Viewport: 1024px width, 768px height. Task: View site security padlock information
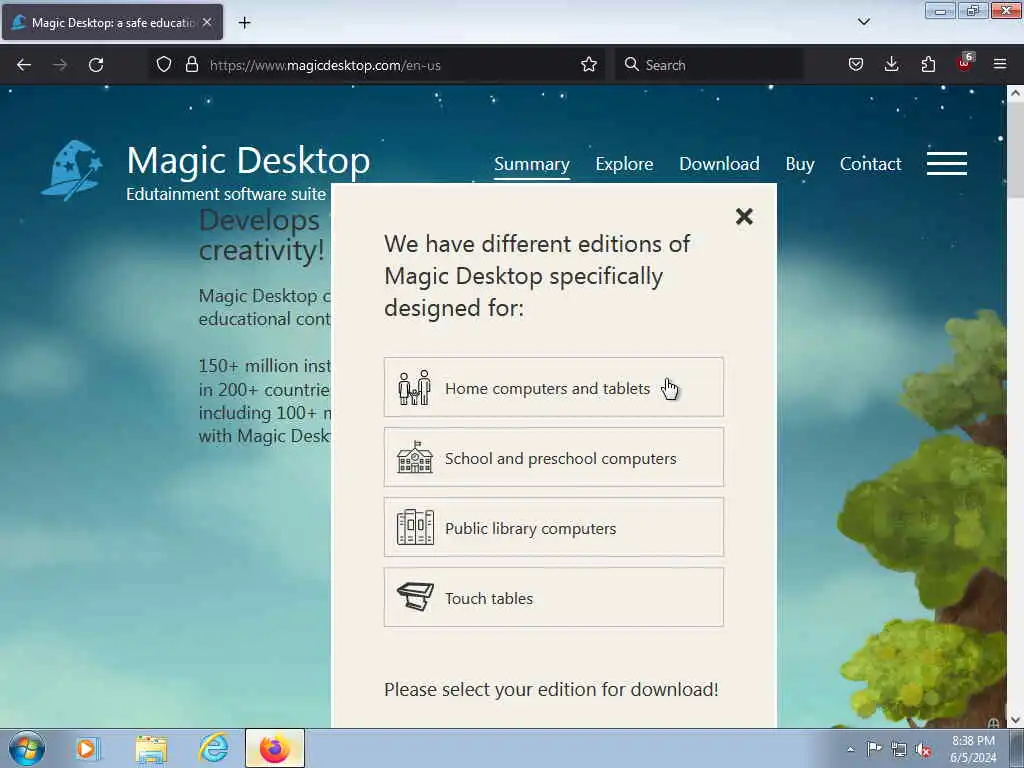[191, 65]
